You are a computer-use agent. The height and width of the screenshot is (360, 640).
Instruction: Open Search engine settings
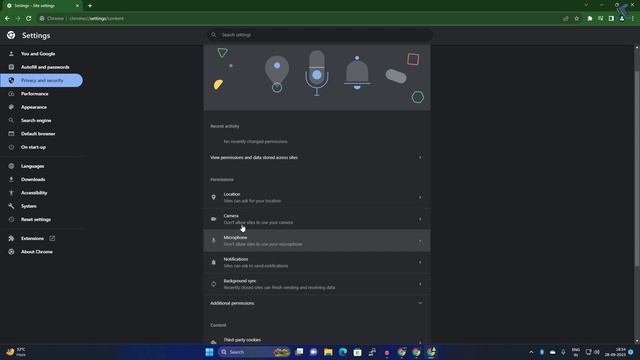[x=36, y=120]
